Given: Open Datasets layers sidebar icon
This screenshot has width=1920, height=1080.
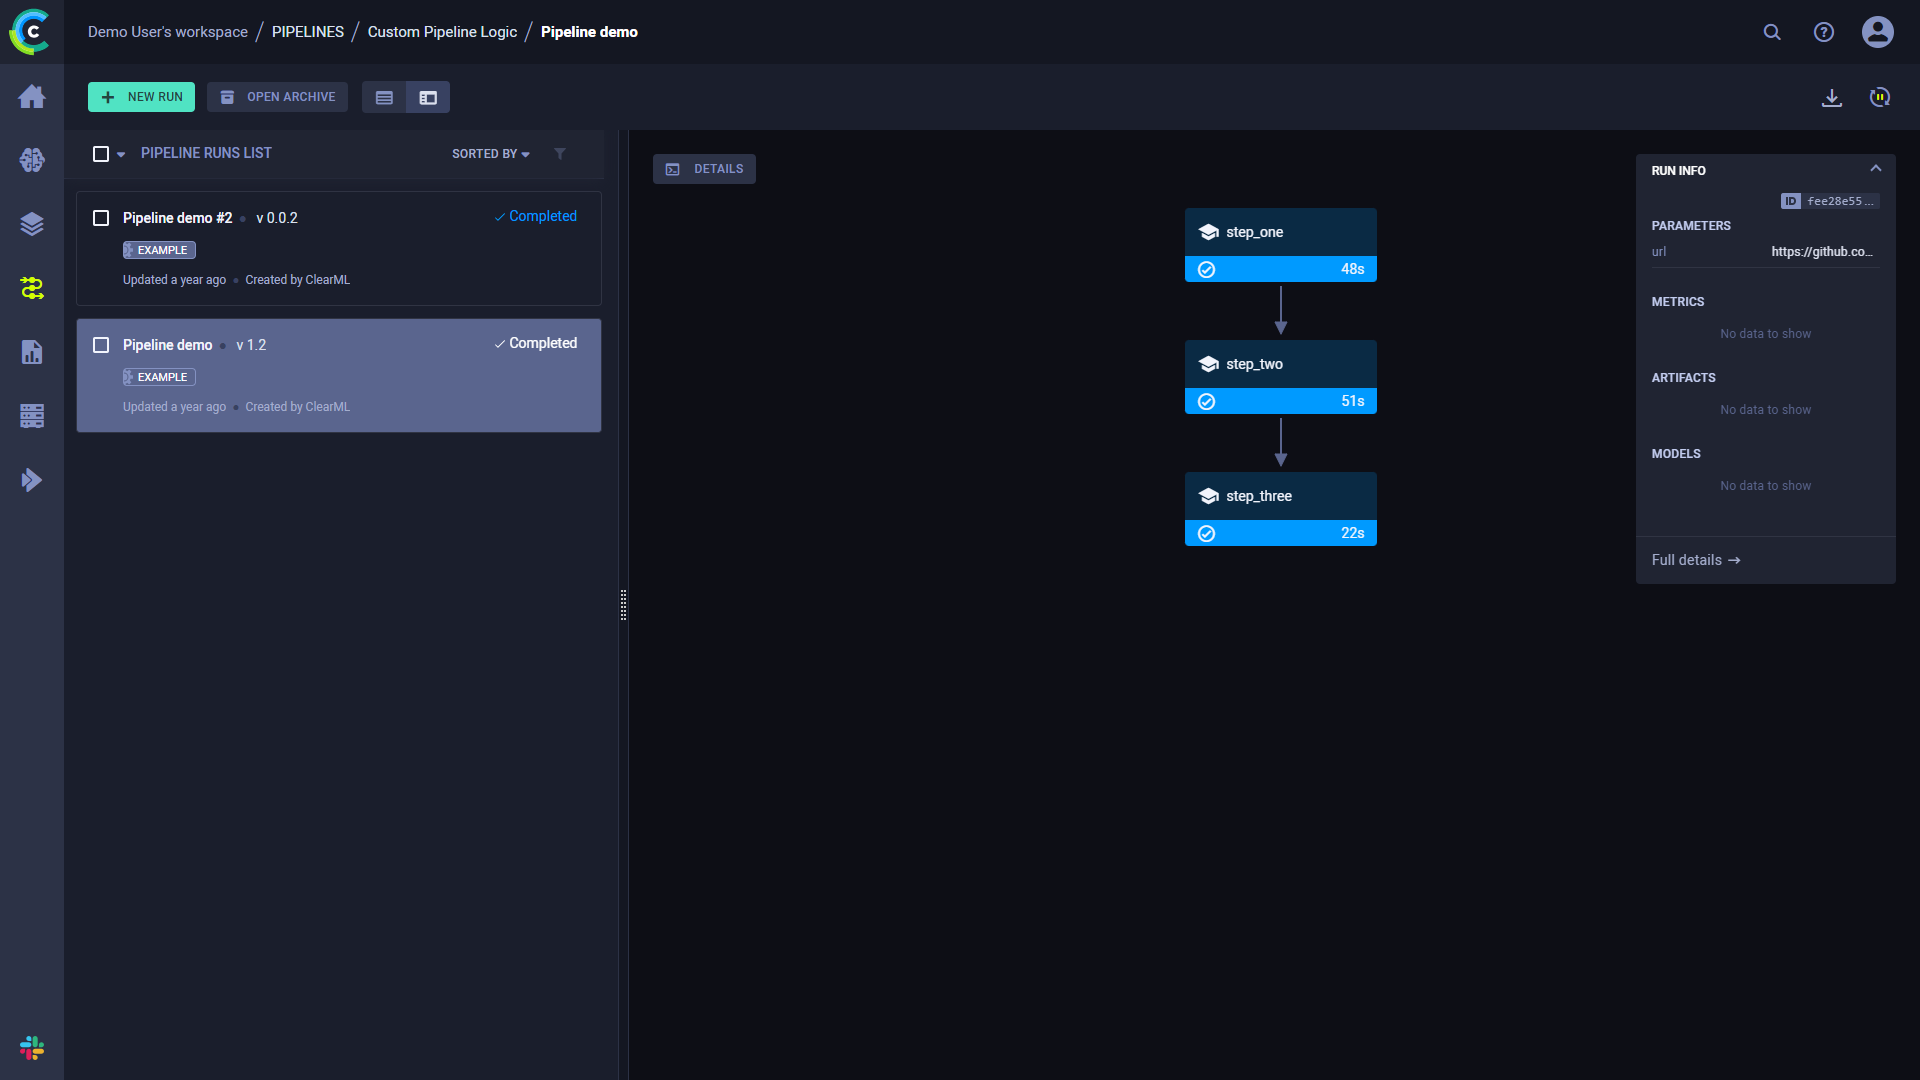Looking at the screenshot, I should tap(32, 224).
